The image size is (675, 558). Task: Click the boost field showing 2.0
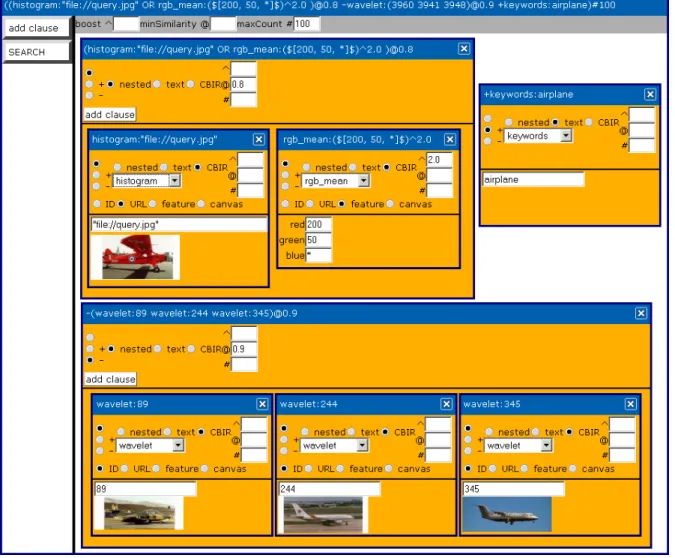(440, 160)
